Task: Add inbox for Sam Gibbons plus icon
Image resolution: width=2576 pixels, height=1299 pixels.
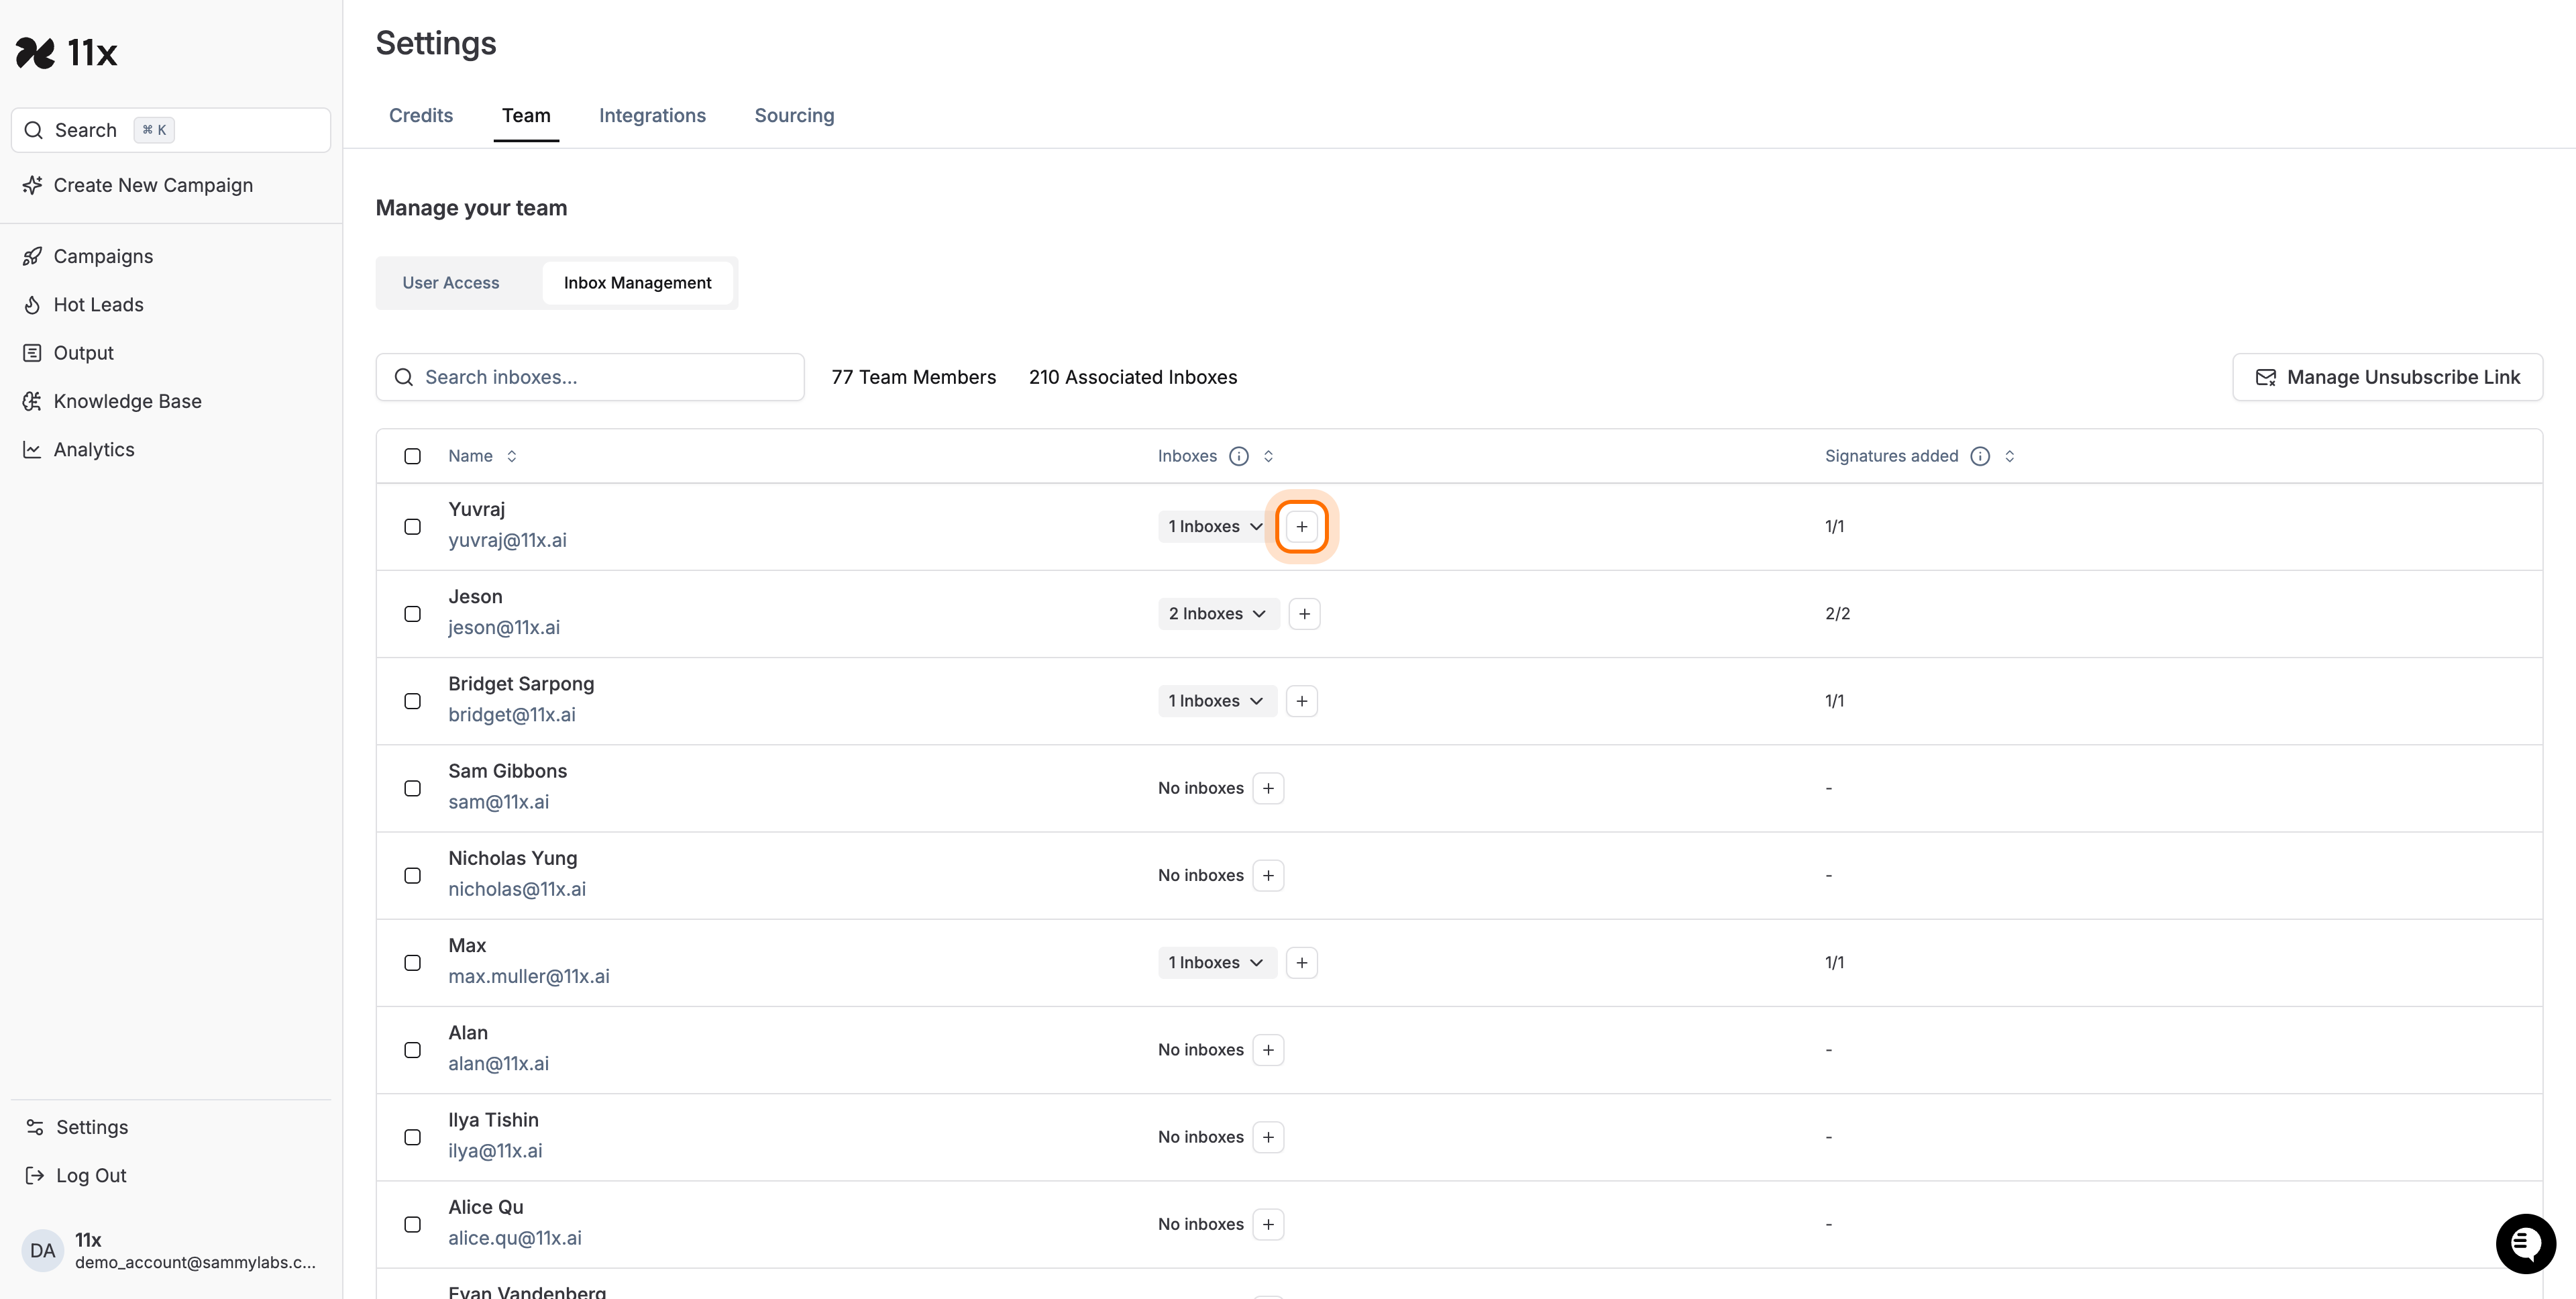Action: [1268, 788]
